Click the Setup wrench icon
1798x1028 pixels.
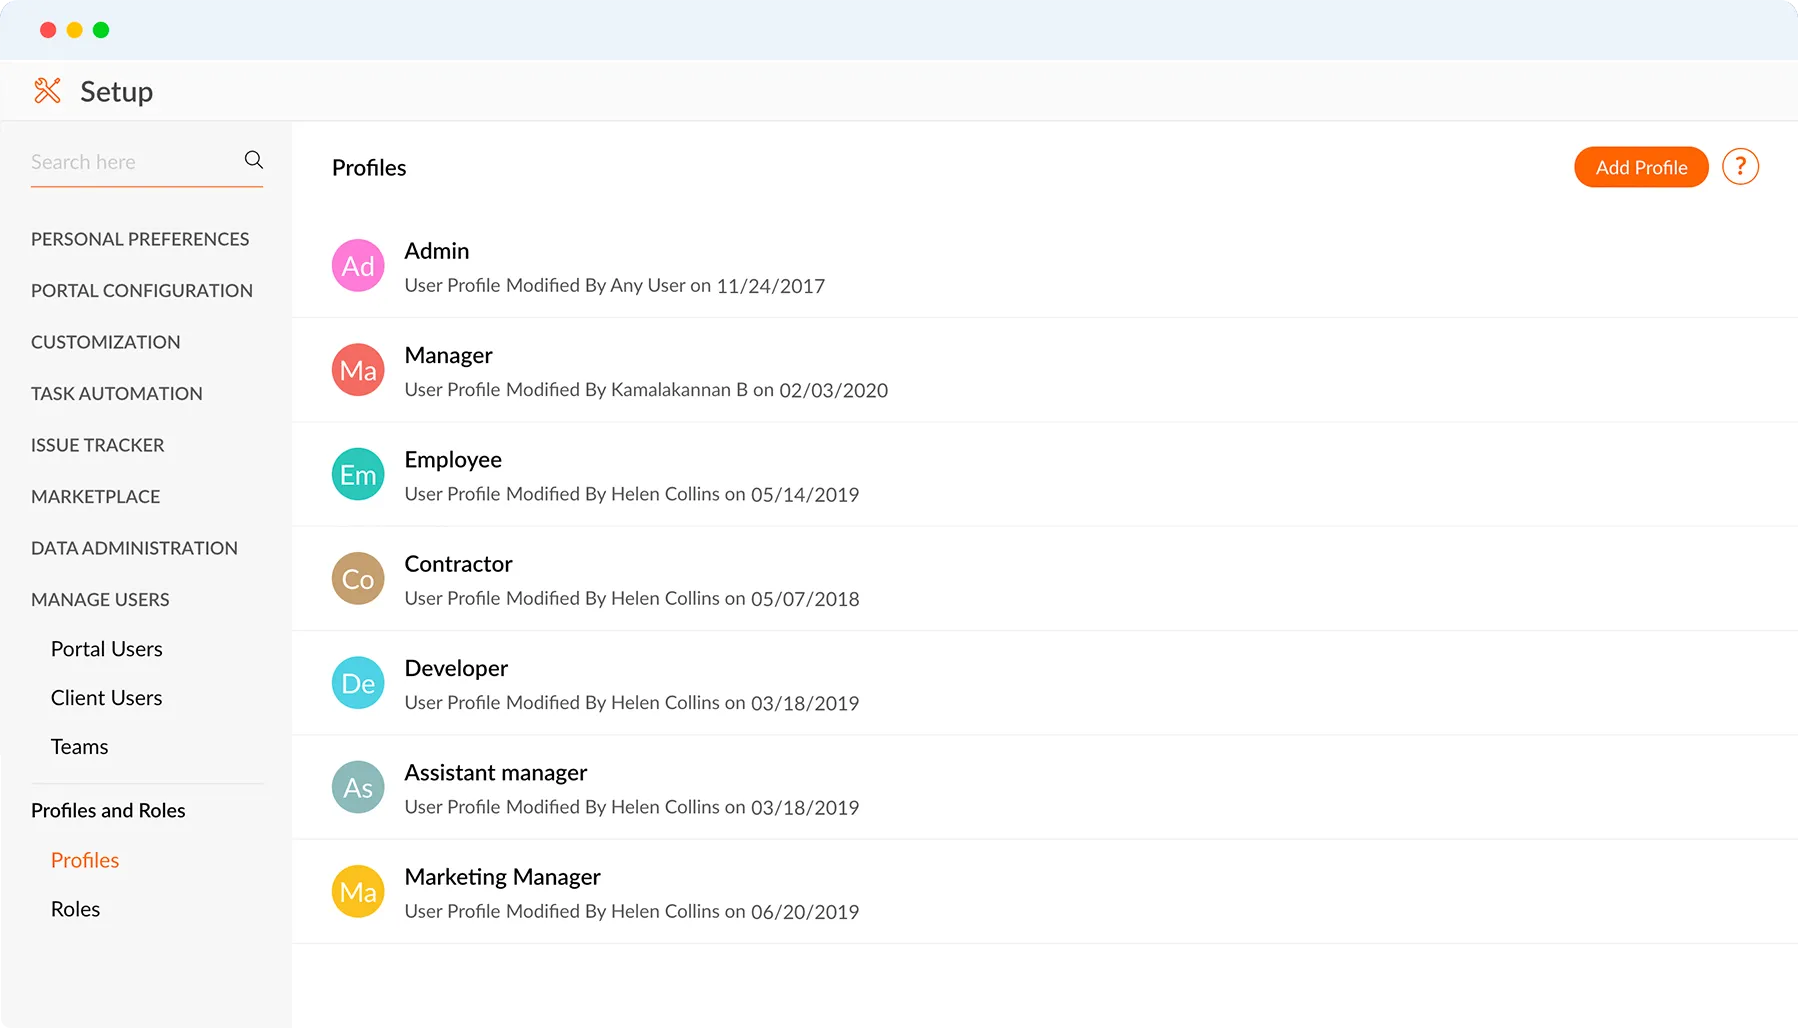pyautogui.click(x=48, y=90)
